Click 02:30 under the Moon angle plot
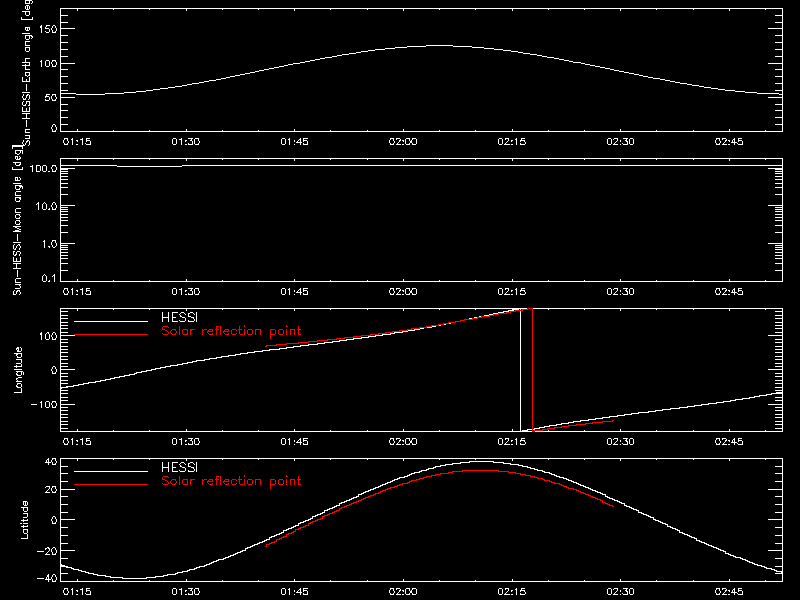 [620, 292]
